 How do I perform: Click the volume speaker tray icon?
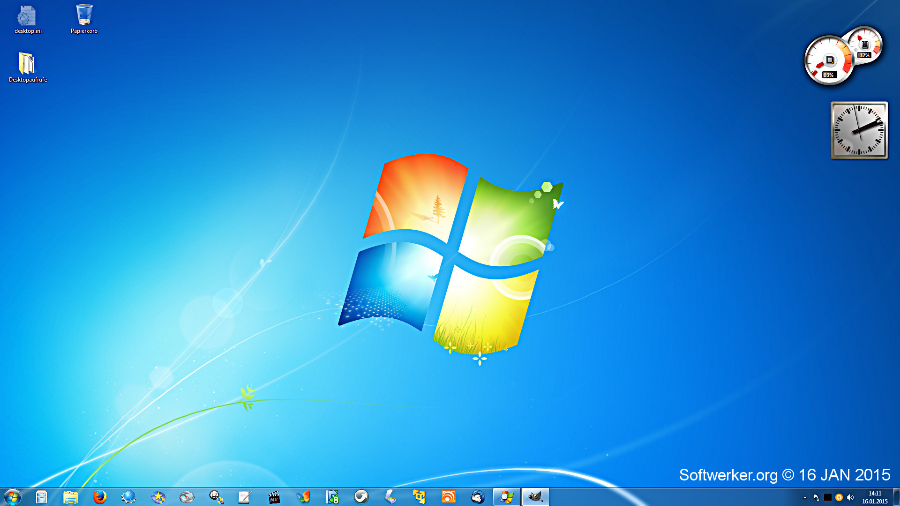(850, 497)
